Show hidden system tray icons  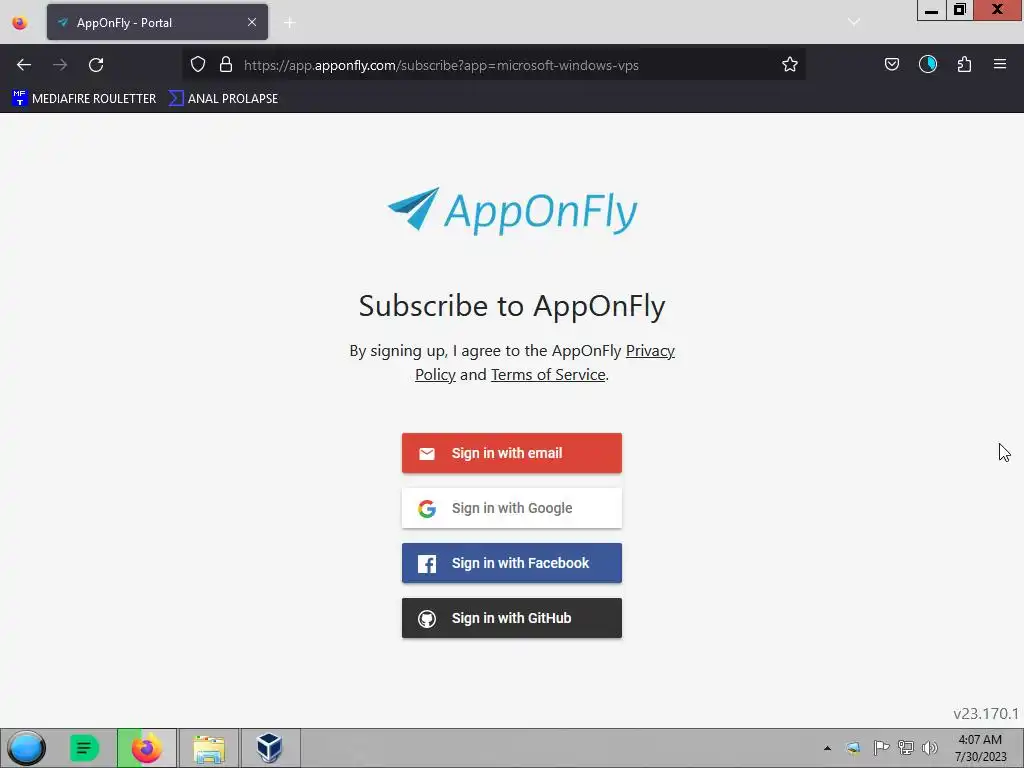tap(827, 748)
